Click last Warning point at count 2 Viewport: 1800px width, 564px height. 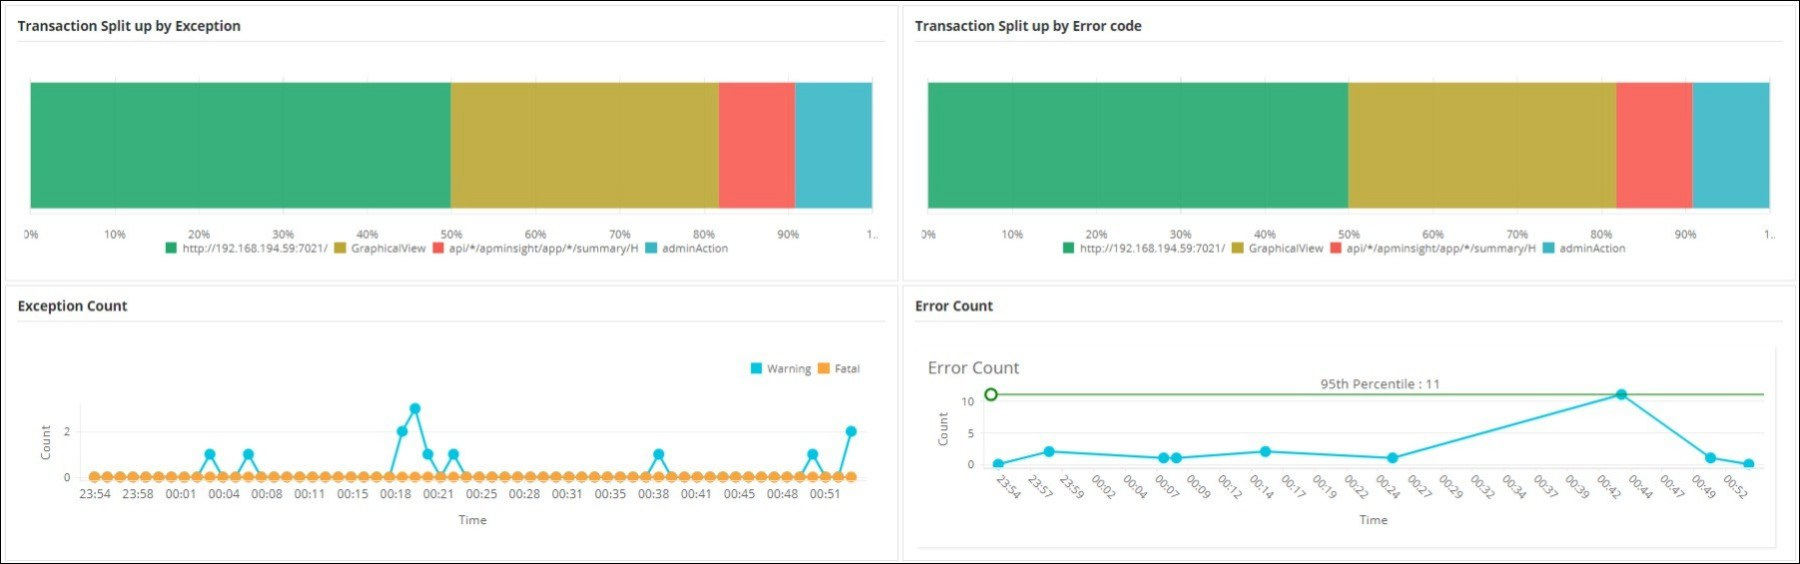coord(851,432)
